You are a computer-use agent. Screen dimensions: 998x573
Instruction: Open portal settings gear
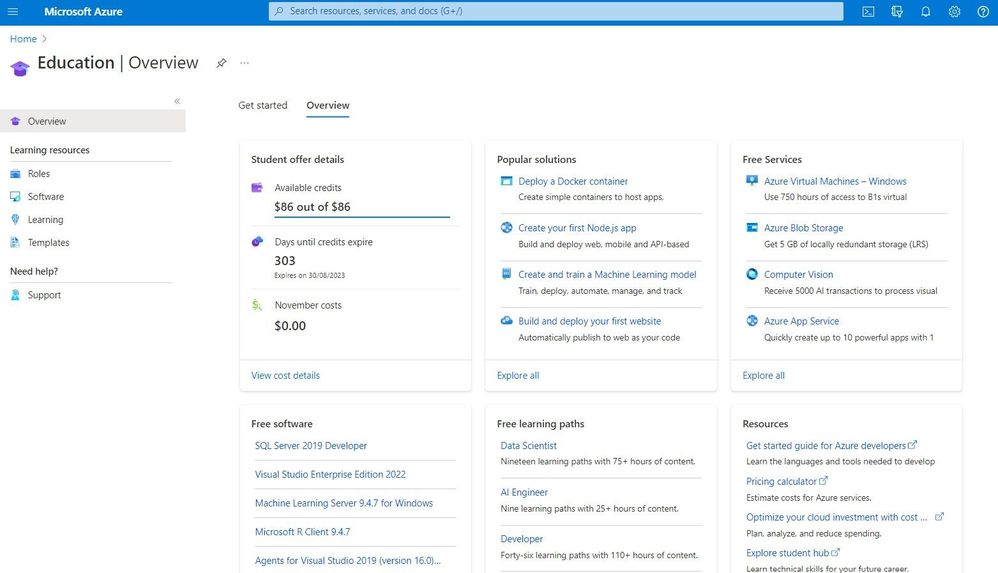click(x=954, y=11)
